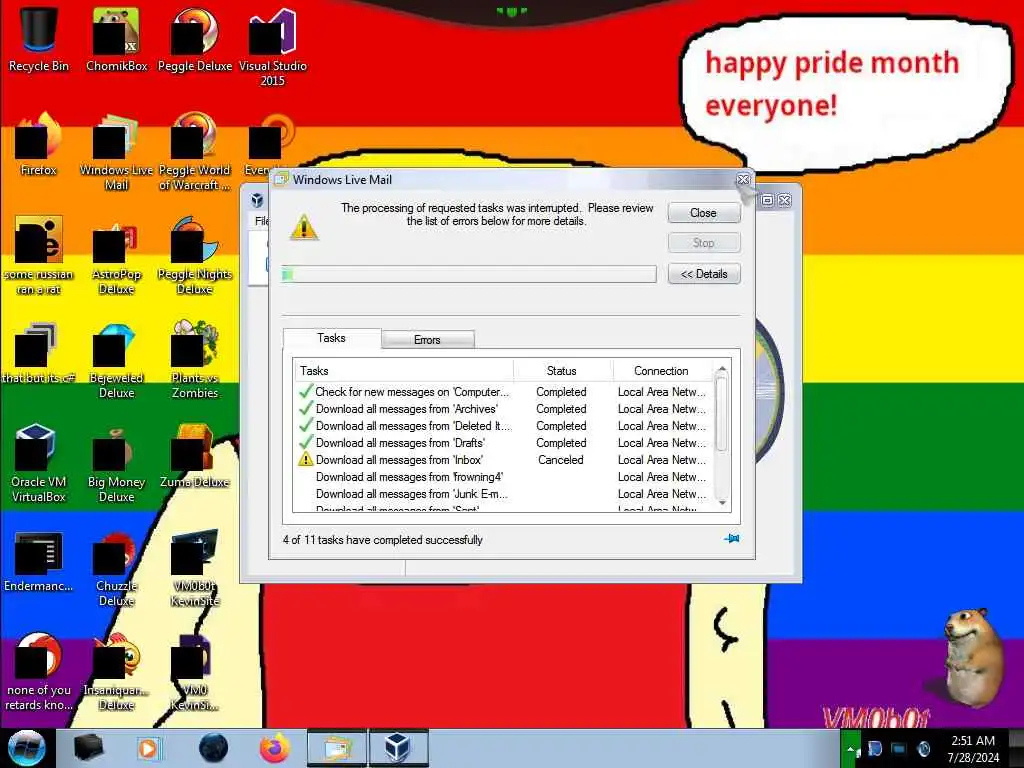
Task: Click the Tasks column header
Action: (404, 370)
